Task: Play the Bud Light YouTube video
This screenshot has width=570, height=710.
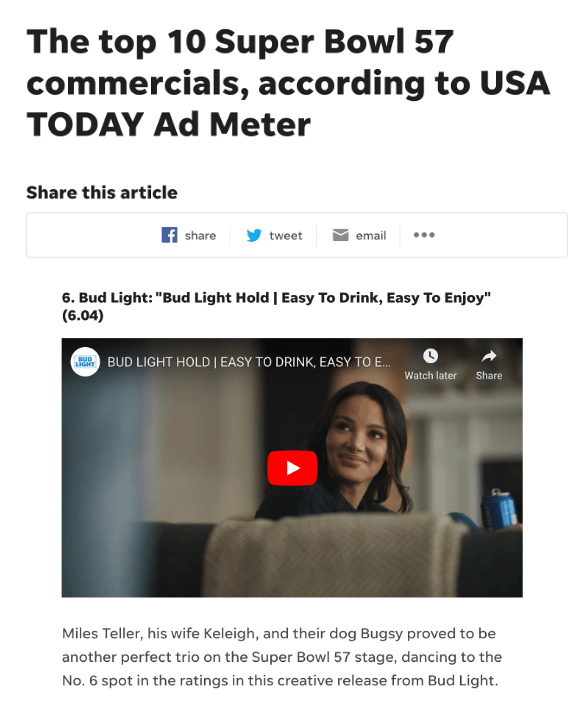Action: click(292, 468)
